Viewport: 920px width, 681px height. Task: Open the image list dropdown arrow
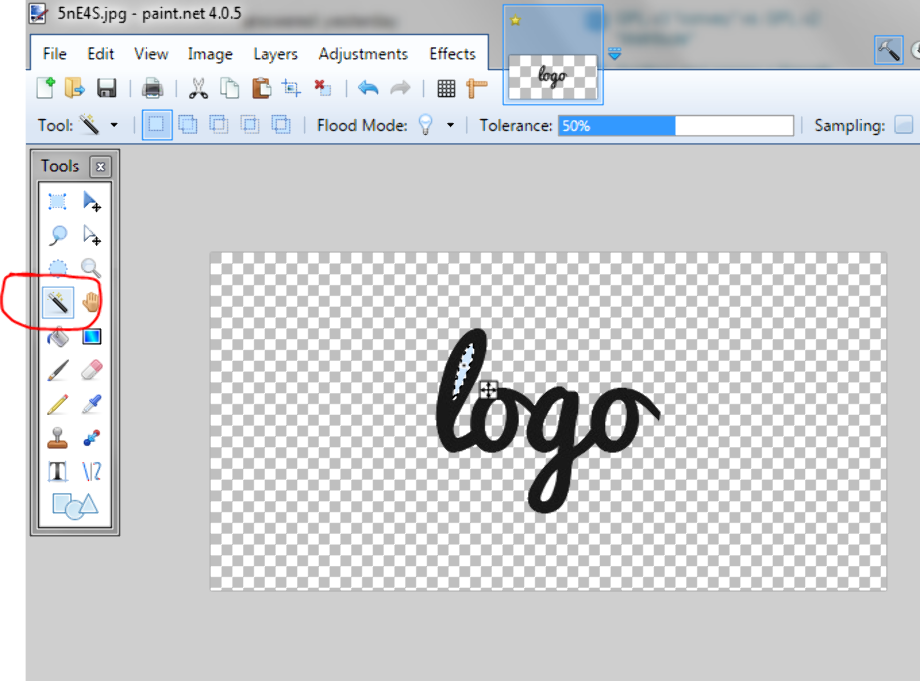click(x=615, y=54)
